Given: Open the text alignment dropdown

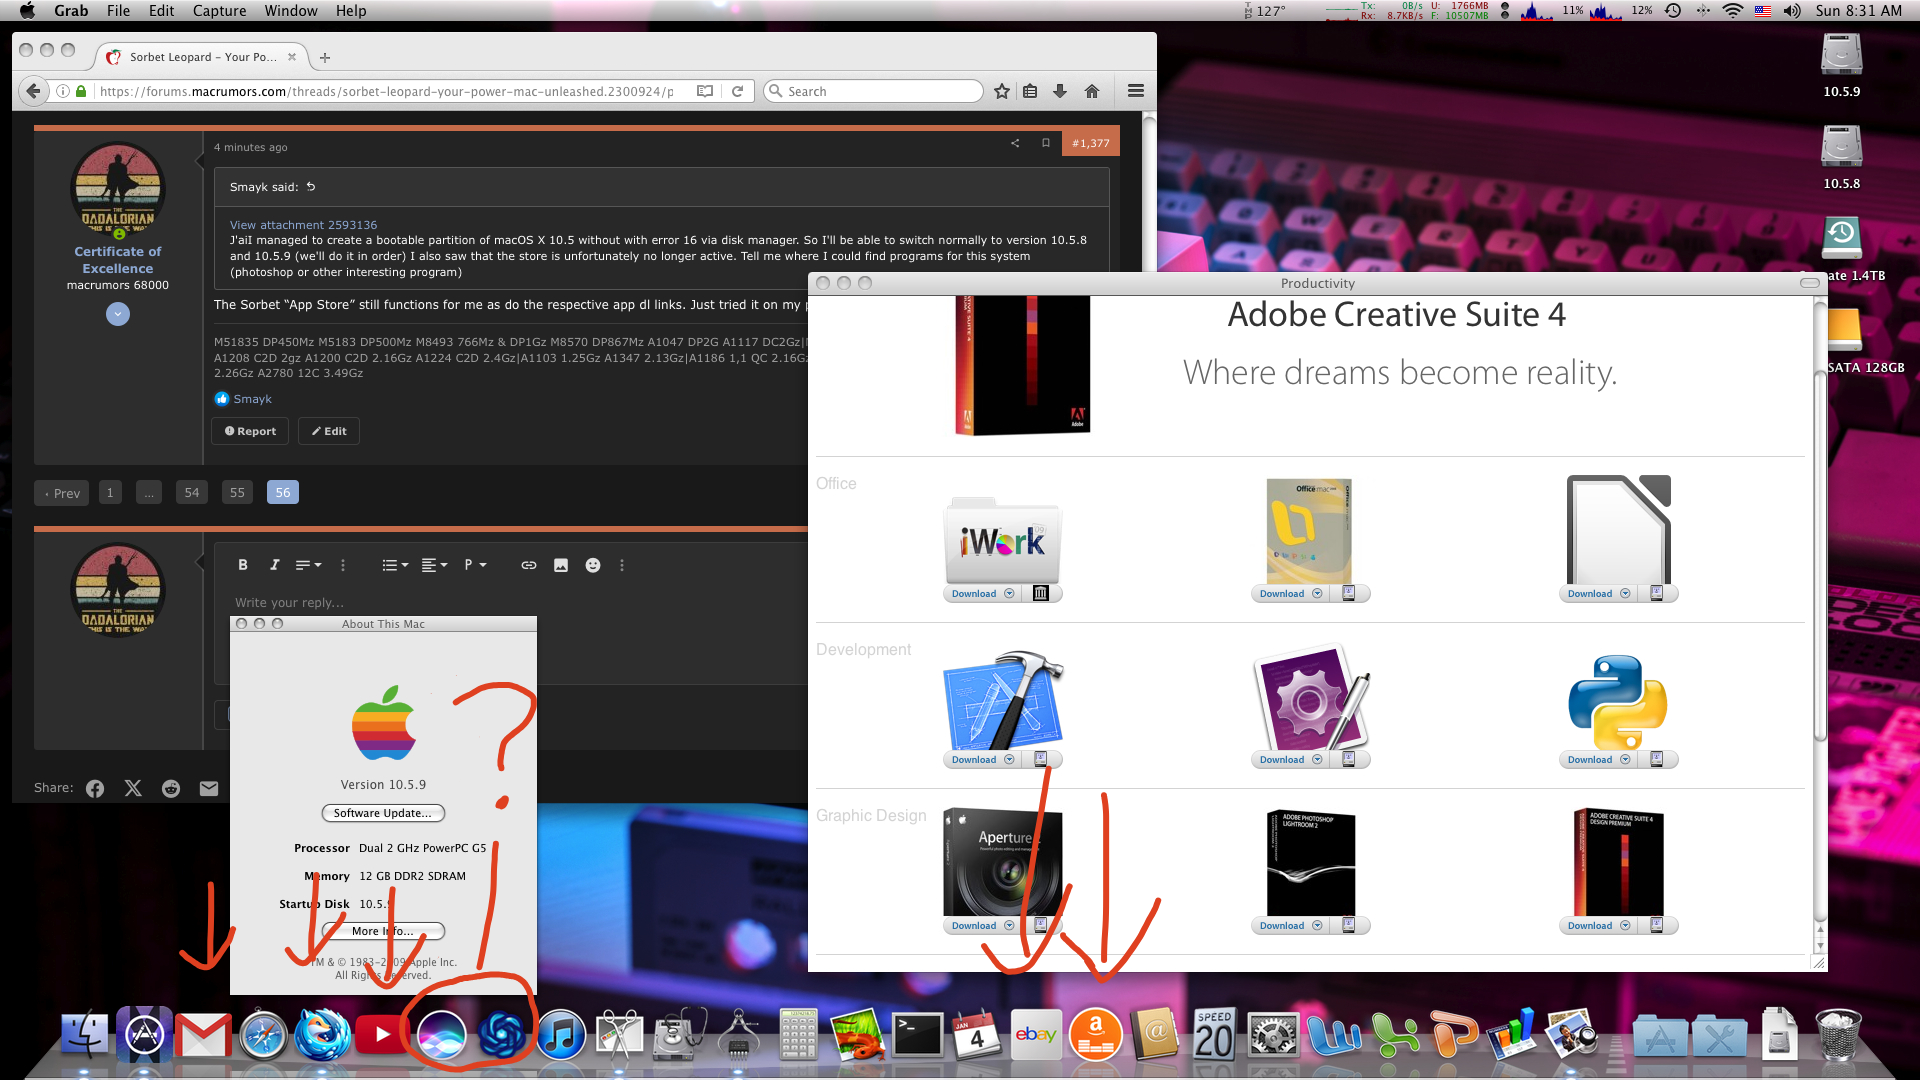Looking at the screenshot, I should point(433,565).
